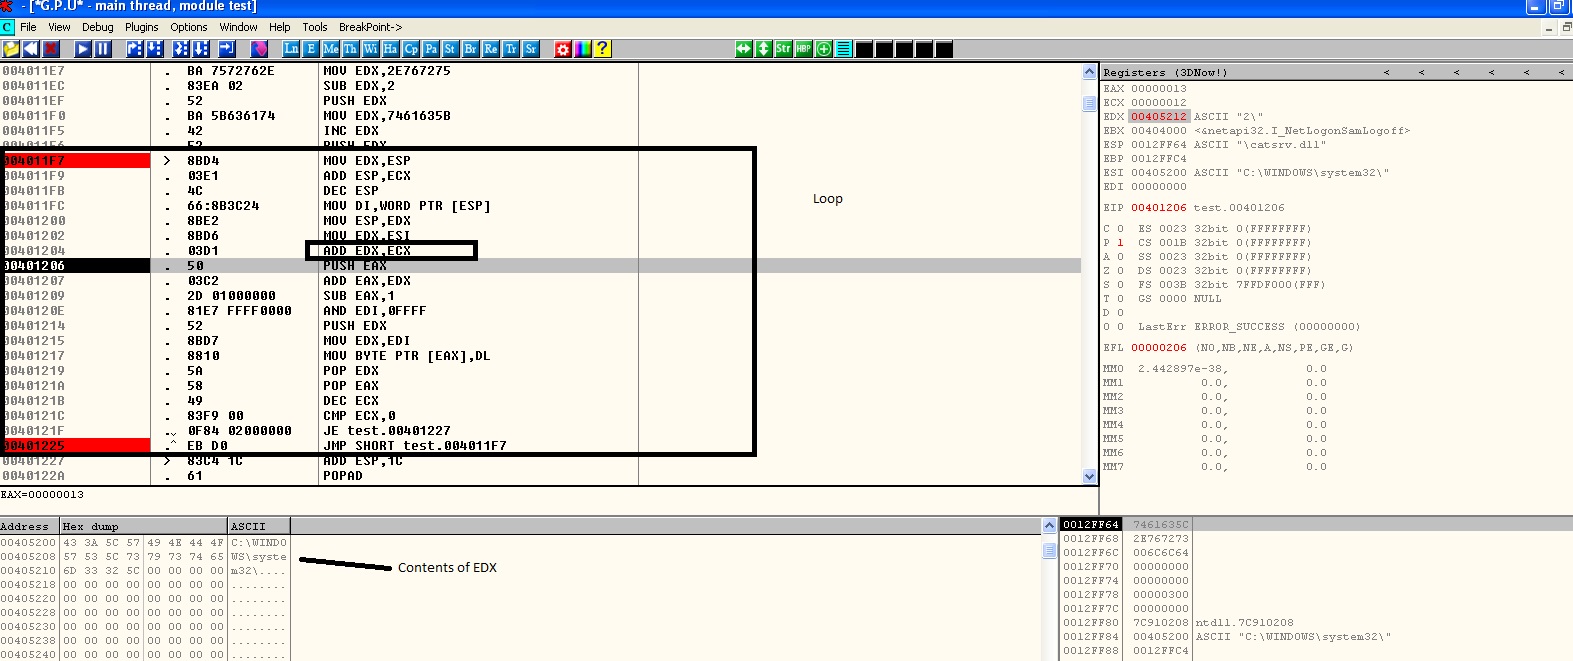Open the Call stack (St) window icon
Image resolution: width=1573 pixels, height=661 pixels.
[450, 49]
